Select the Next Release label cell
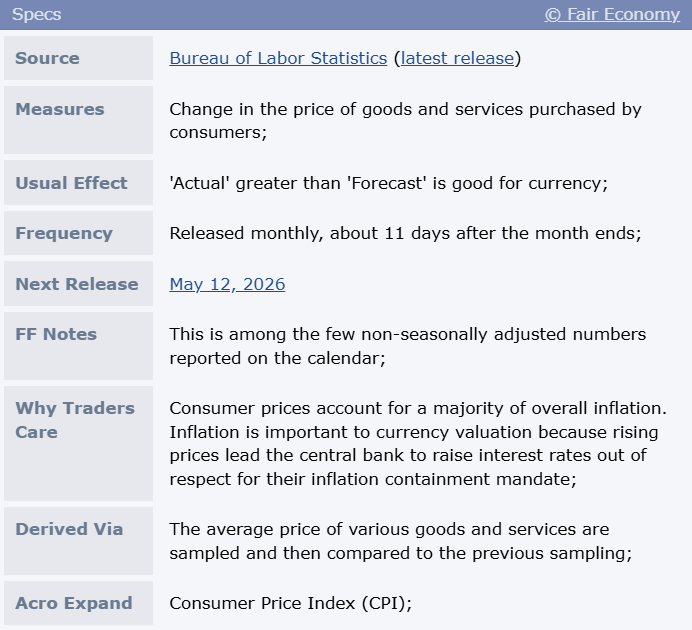 79,284
